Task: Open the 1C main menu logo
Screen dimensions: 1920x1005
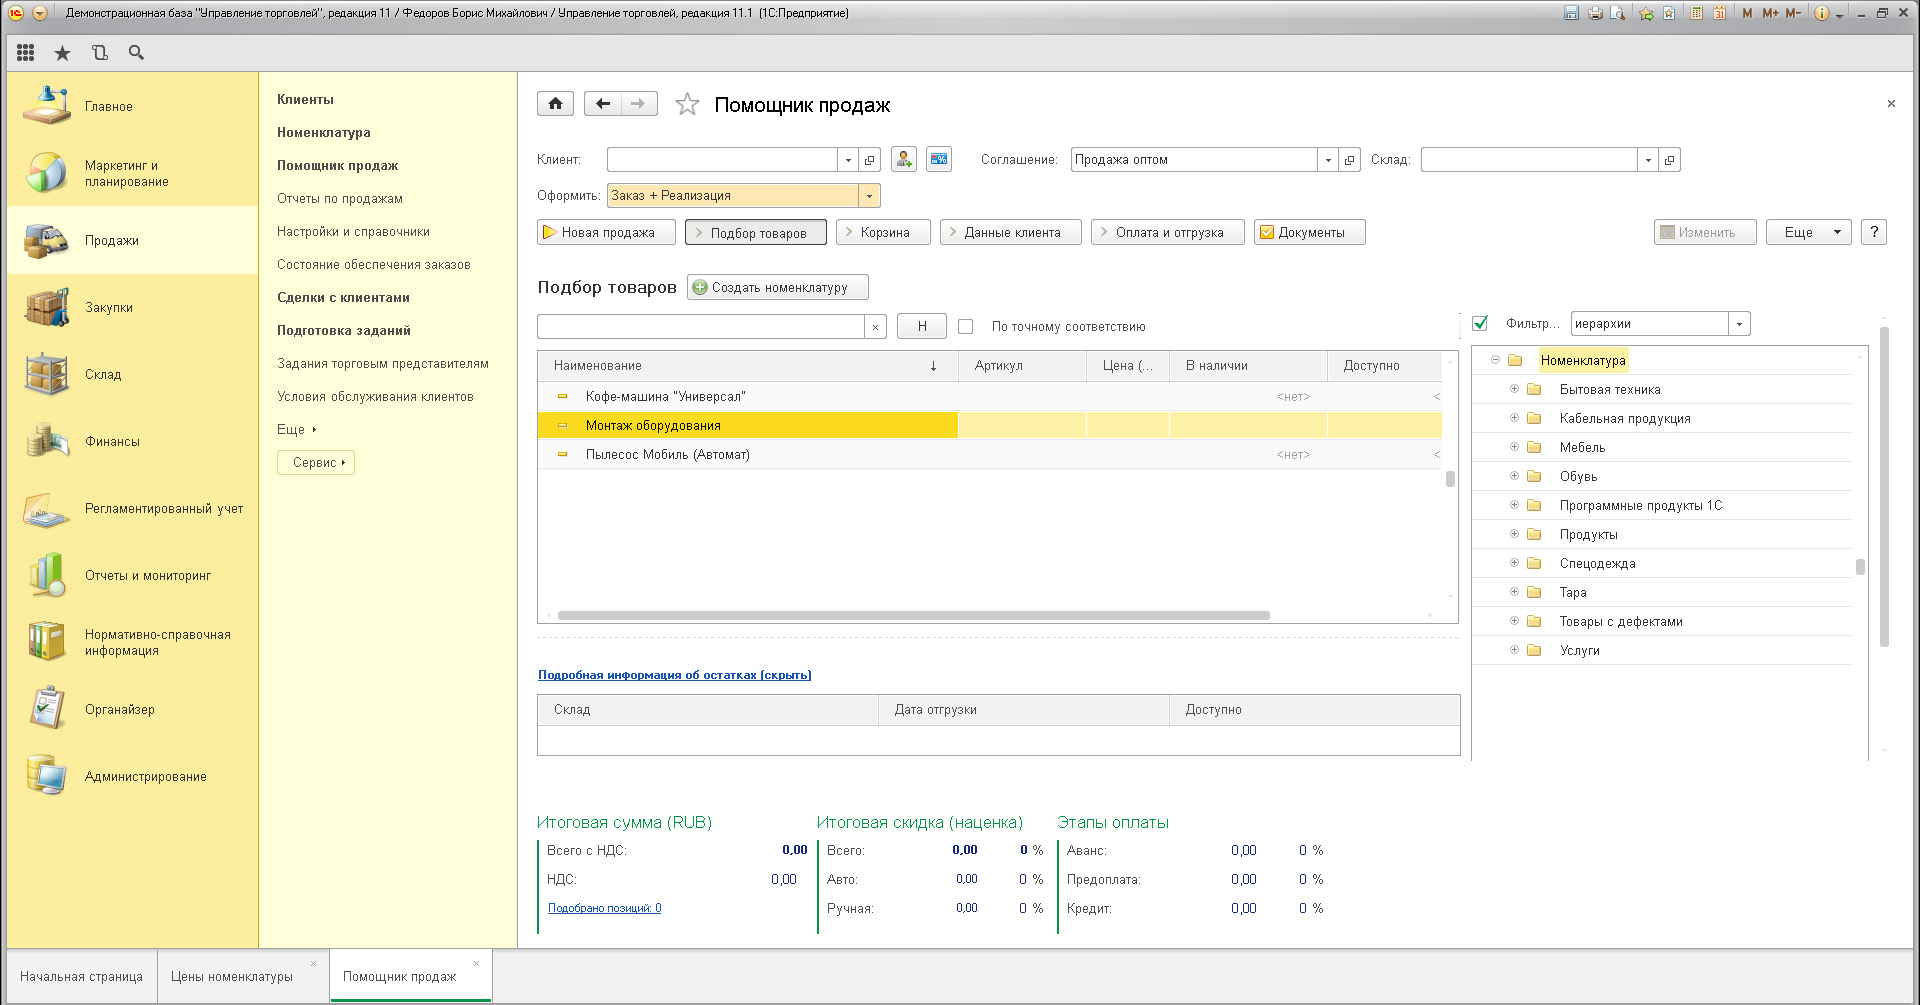Action: [16, 13]
